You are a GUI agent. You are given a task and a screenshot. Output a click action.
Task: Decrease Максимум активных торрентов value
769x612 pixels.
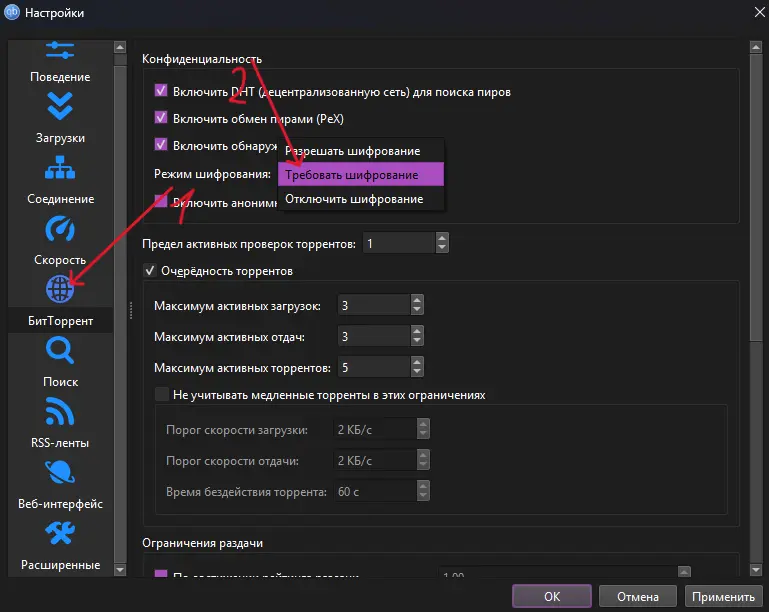[x=417, y=372]
